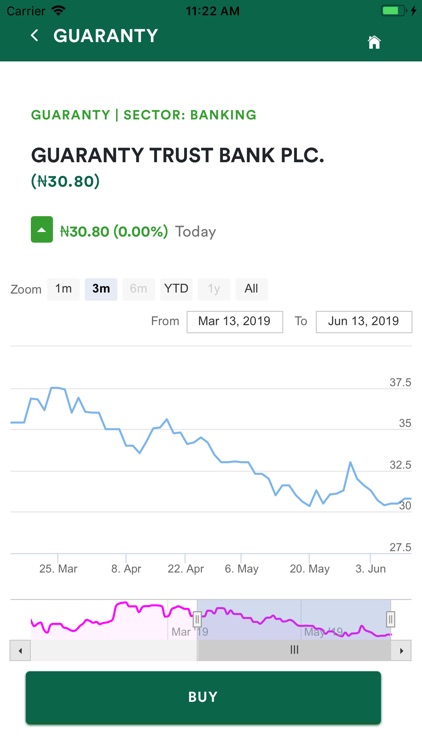Tap the Today label
Image resolution: width=422 pixels, height=750 pixels.
196,232
